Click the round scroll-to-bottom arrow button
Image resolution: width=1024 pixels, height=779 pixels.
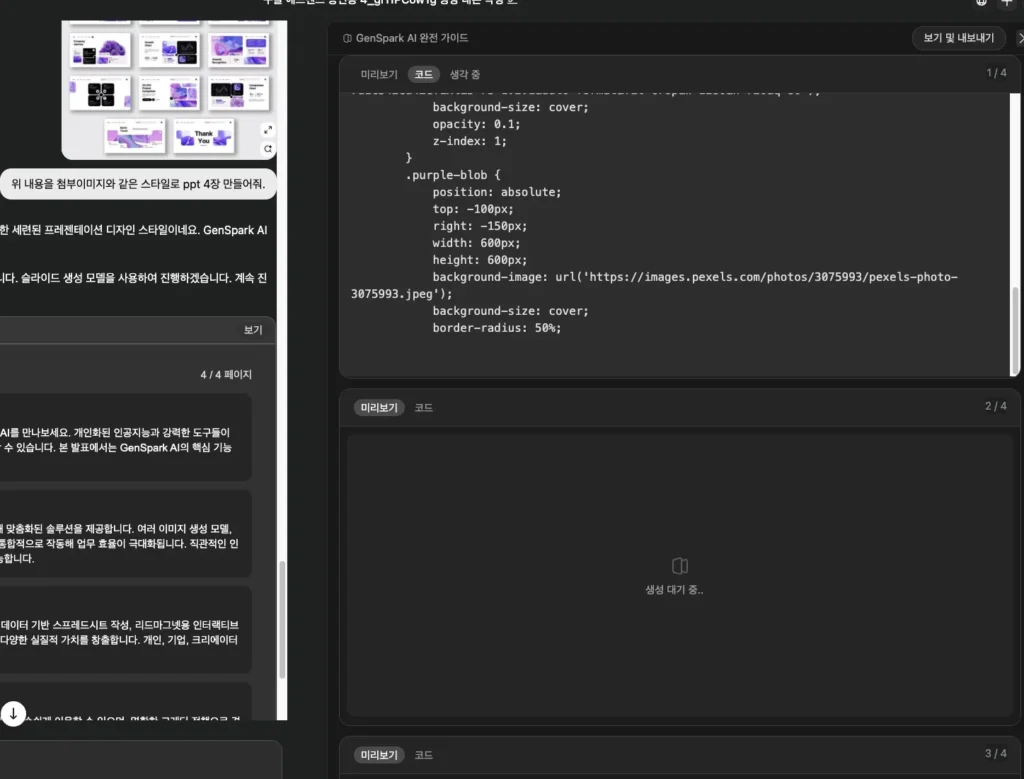13,714
